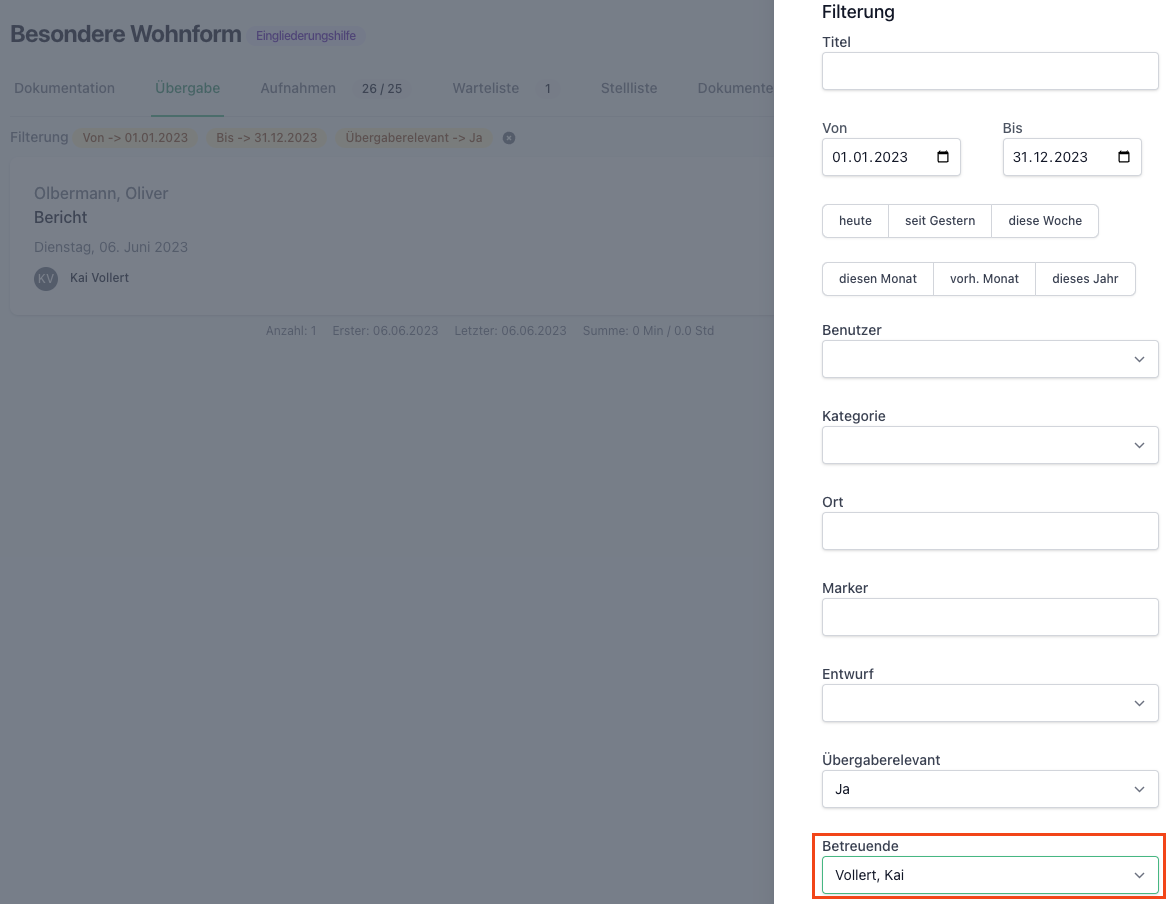This screenshot has height=904, width=1169.
Task: Expand the Benutzer dropdown
Action: click(990, 359)
